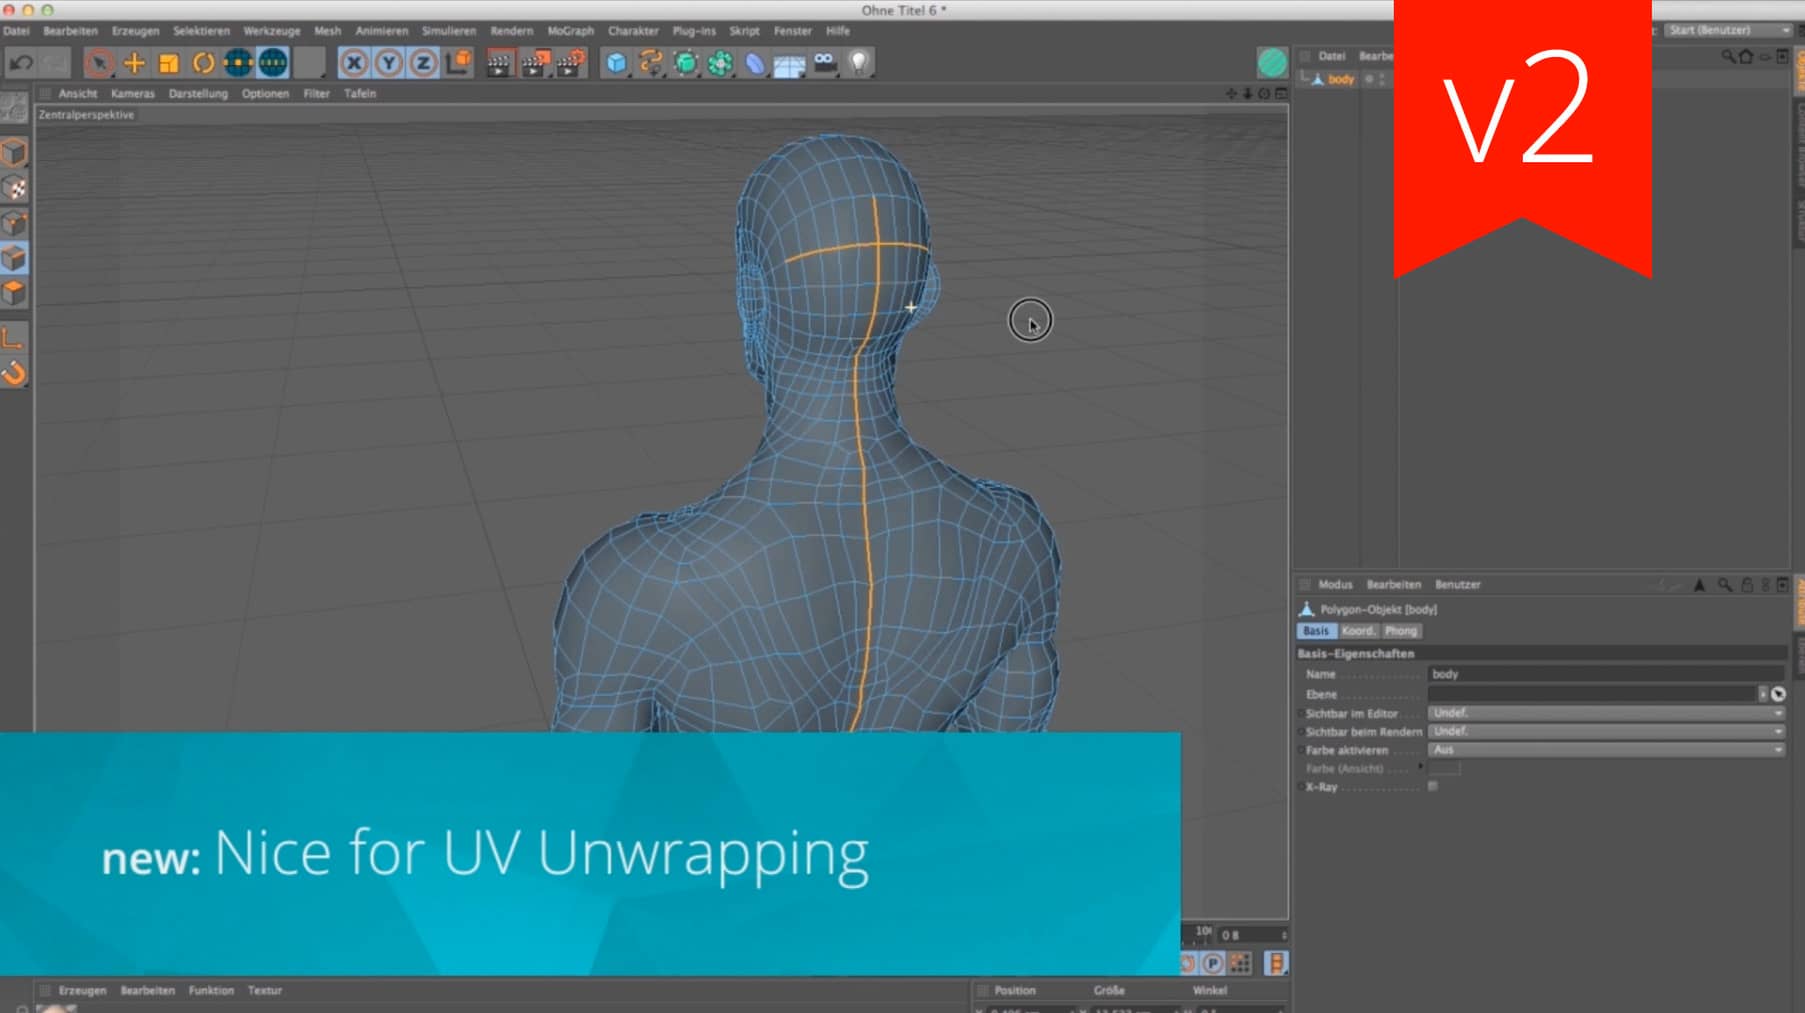Select the Live Selection tool
This screenshot has width=1805, height=1013.
pos(100,62)
